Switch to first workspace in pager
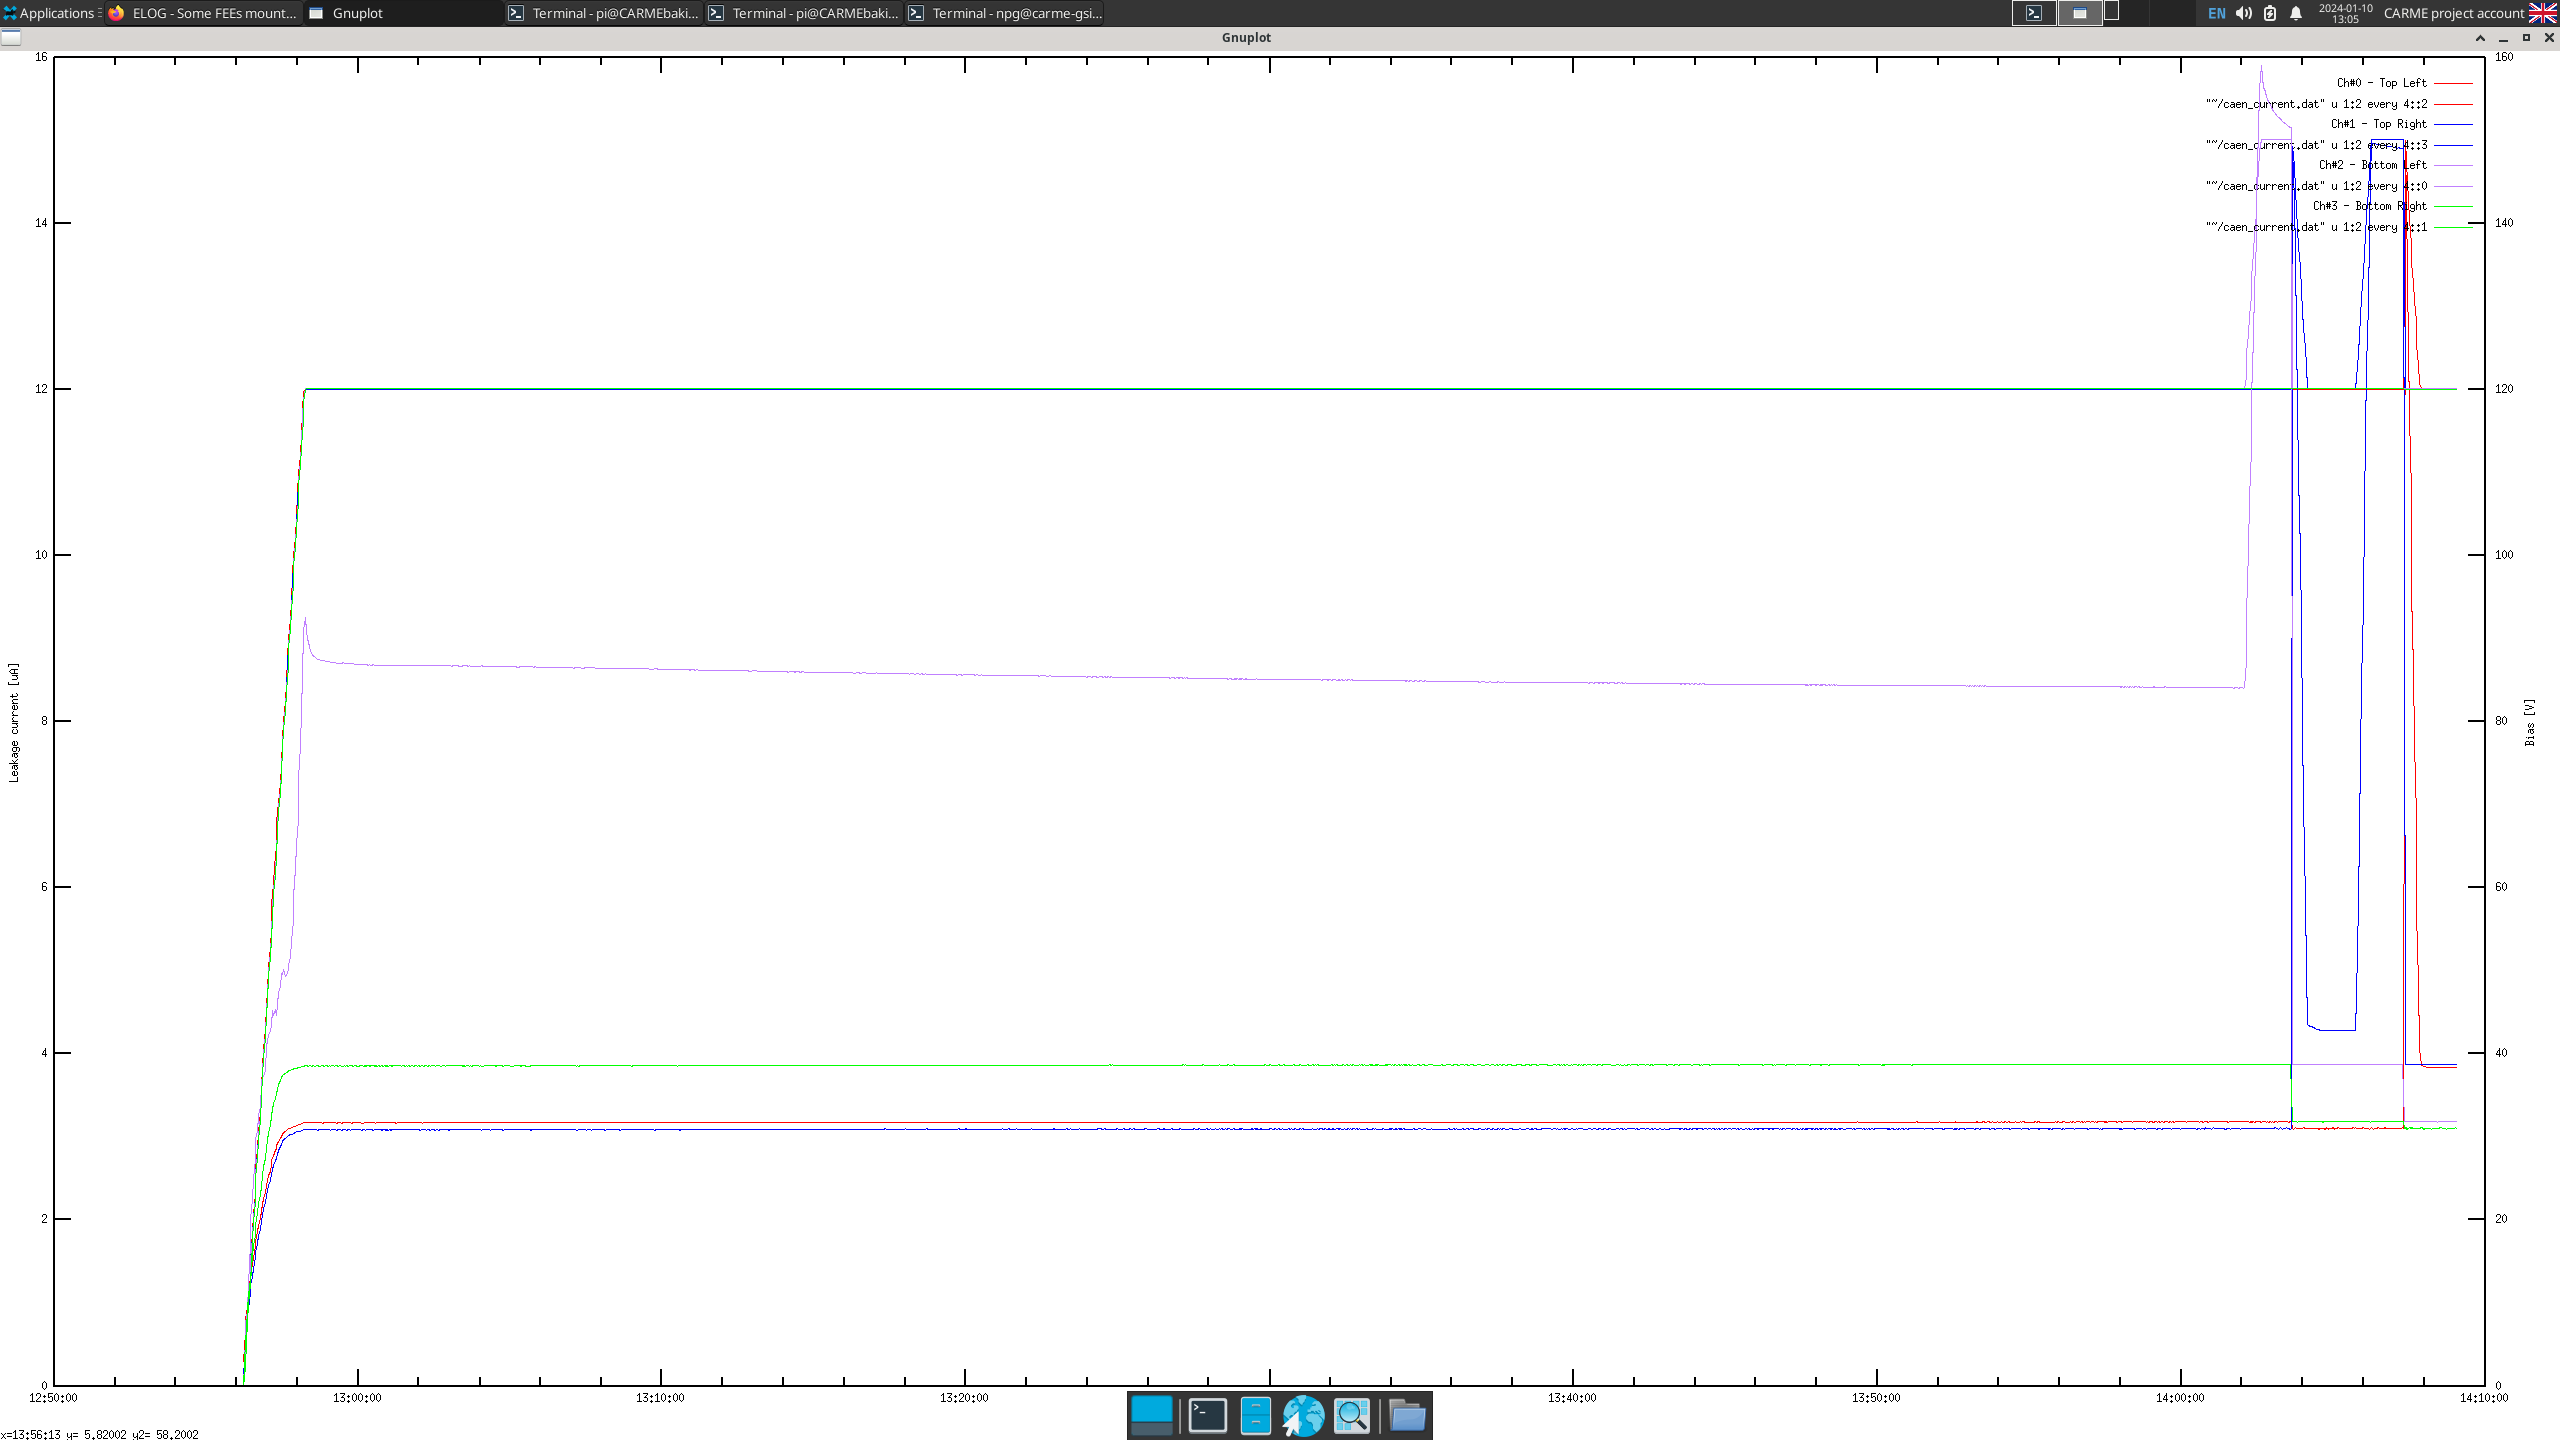 [x=2034, y=13]
